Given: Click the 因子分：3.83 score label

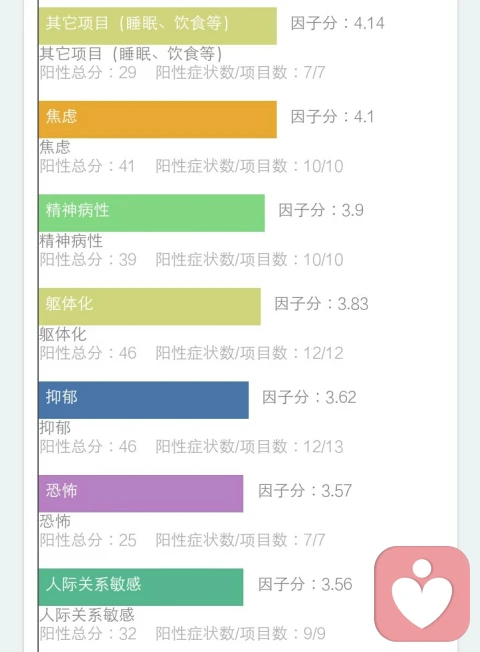Looking at the screenshot, I should pyautogui.click(x=321, y=304).
